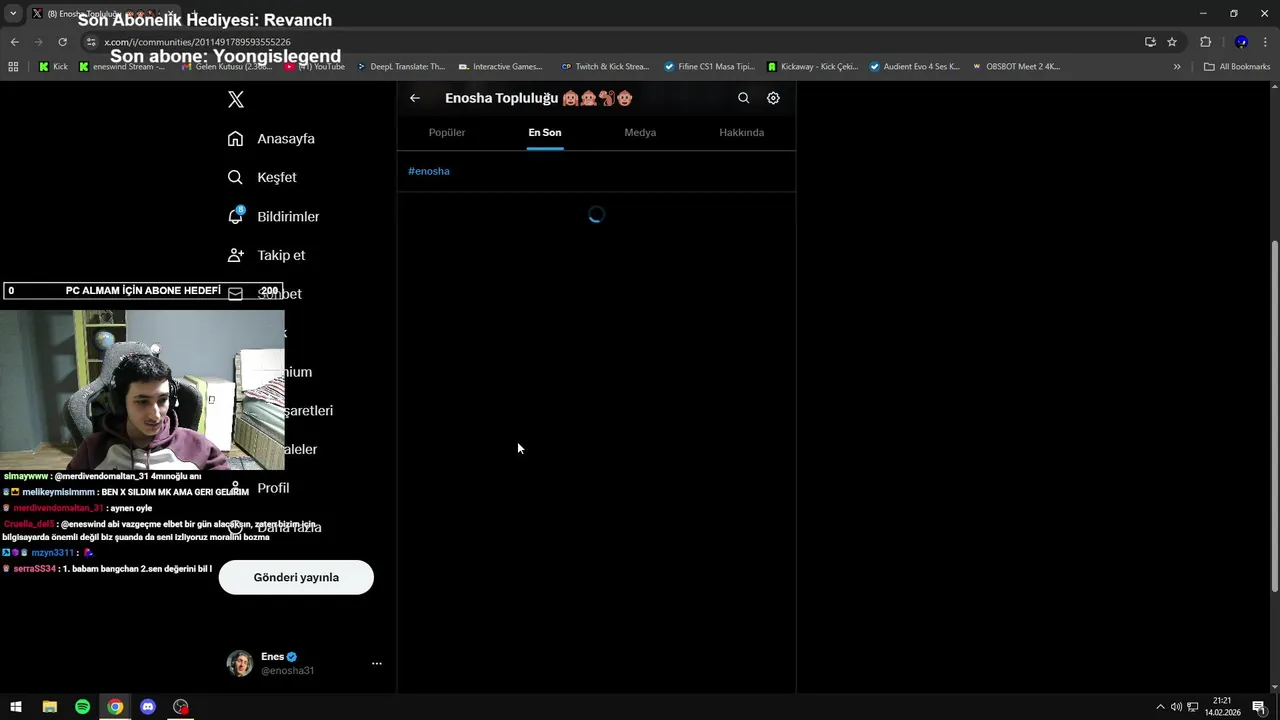Click the #enosha hashtag link
1280x720 pixels.
429,171
